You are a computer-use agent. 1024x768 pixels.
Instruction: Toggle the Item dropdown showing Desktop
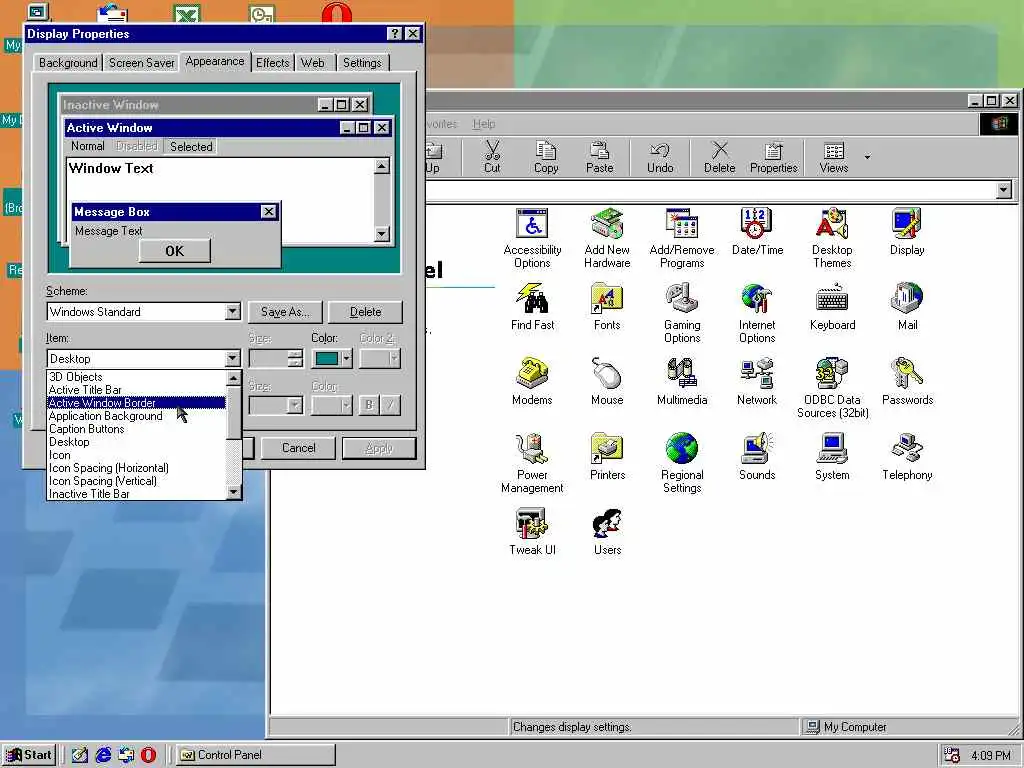point(232,359)
